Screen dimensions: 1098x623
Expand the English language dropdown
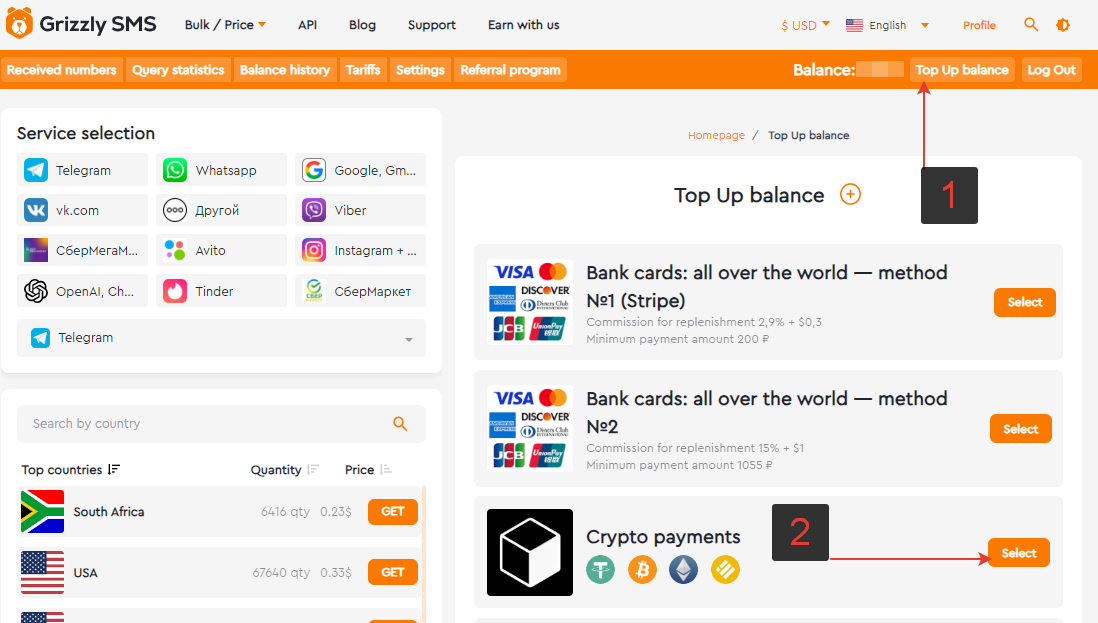pyautogui.click(x=924, y=25)
